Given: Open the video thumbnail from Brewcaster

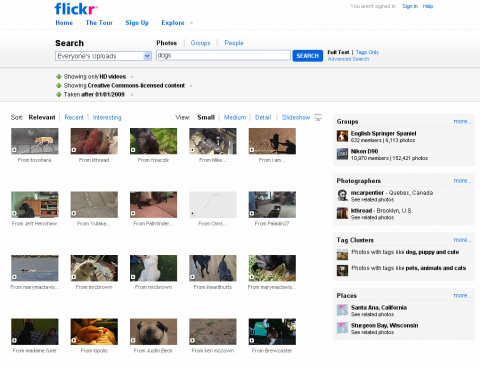Looking at the screenshot, I should pos(272,332).
